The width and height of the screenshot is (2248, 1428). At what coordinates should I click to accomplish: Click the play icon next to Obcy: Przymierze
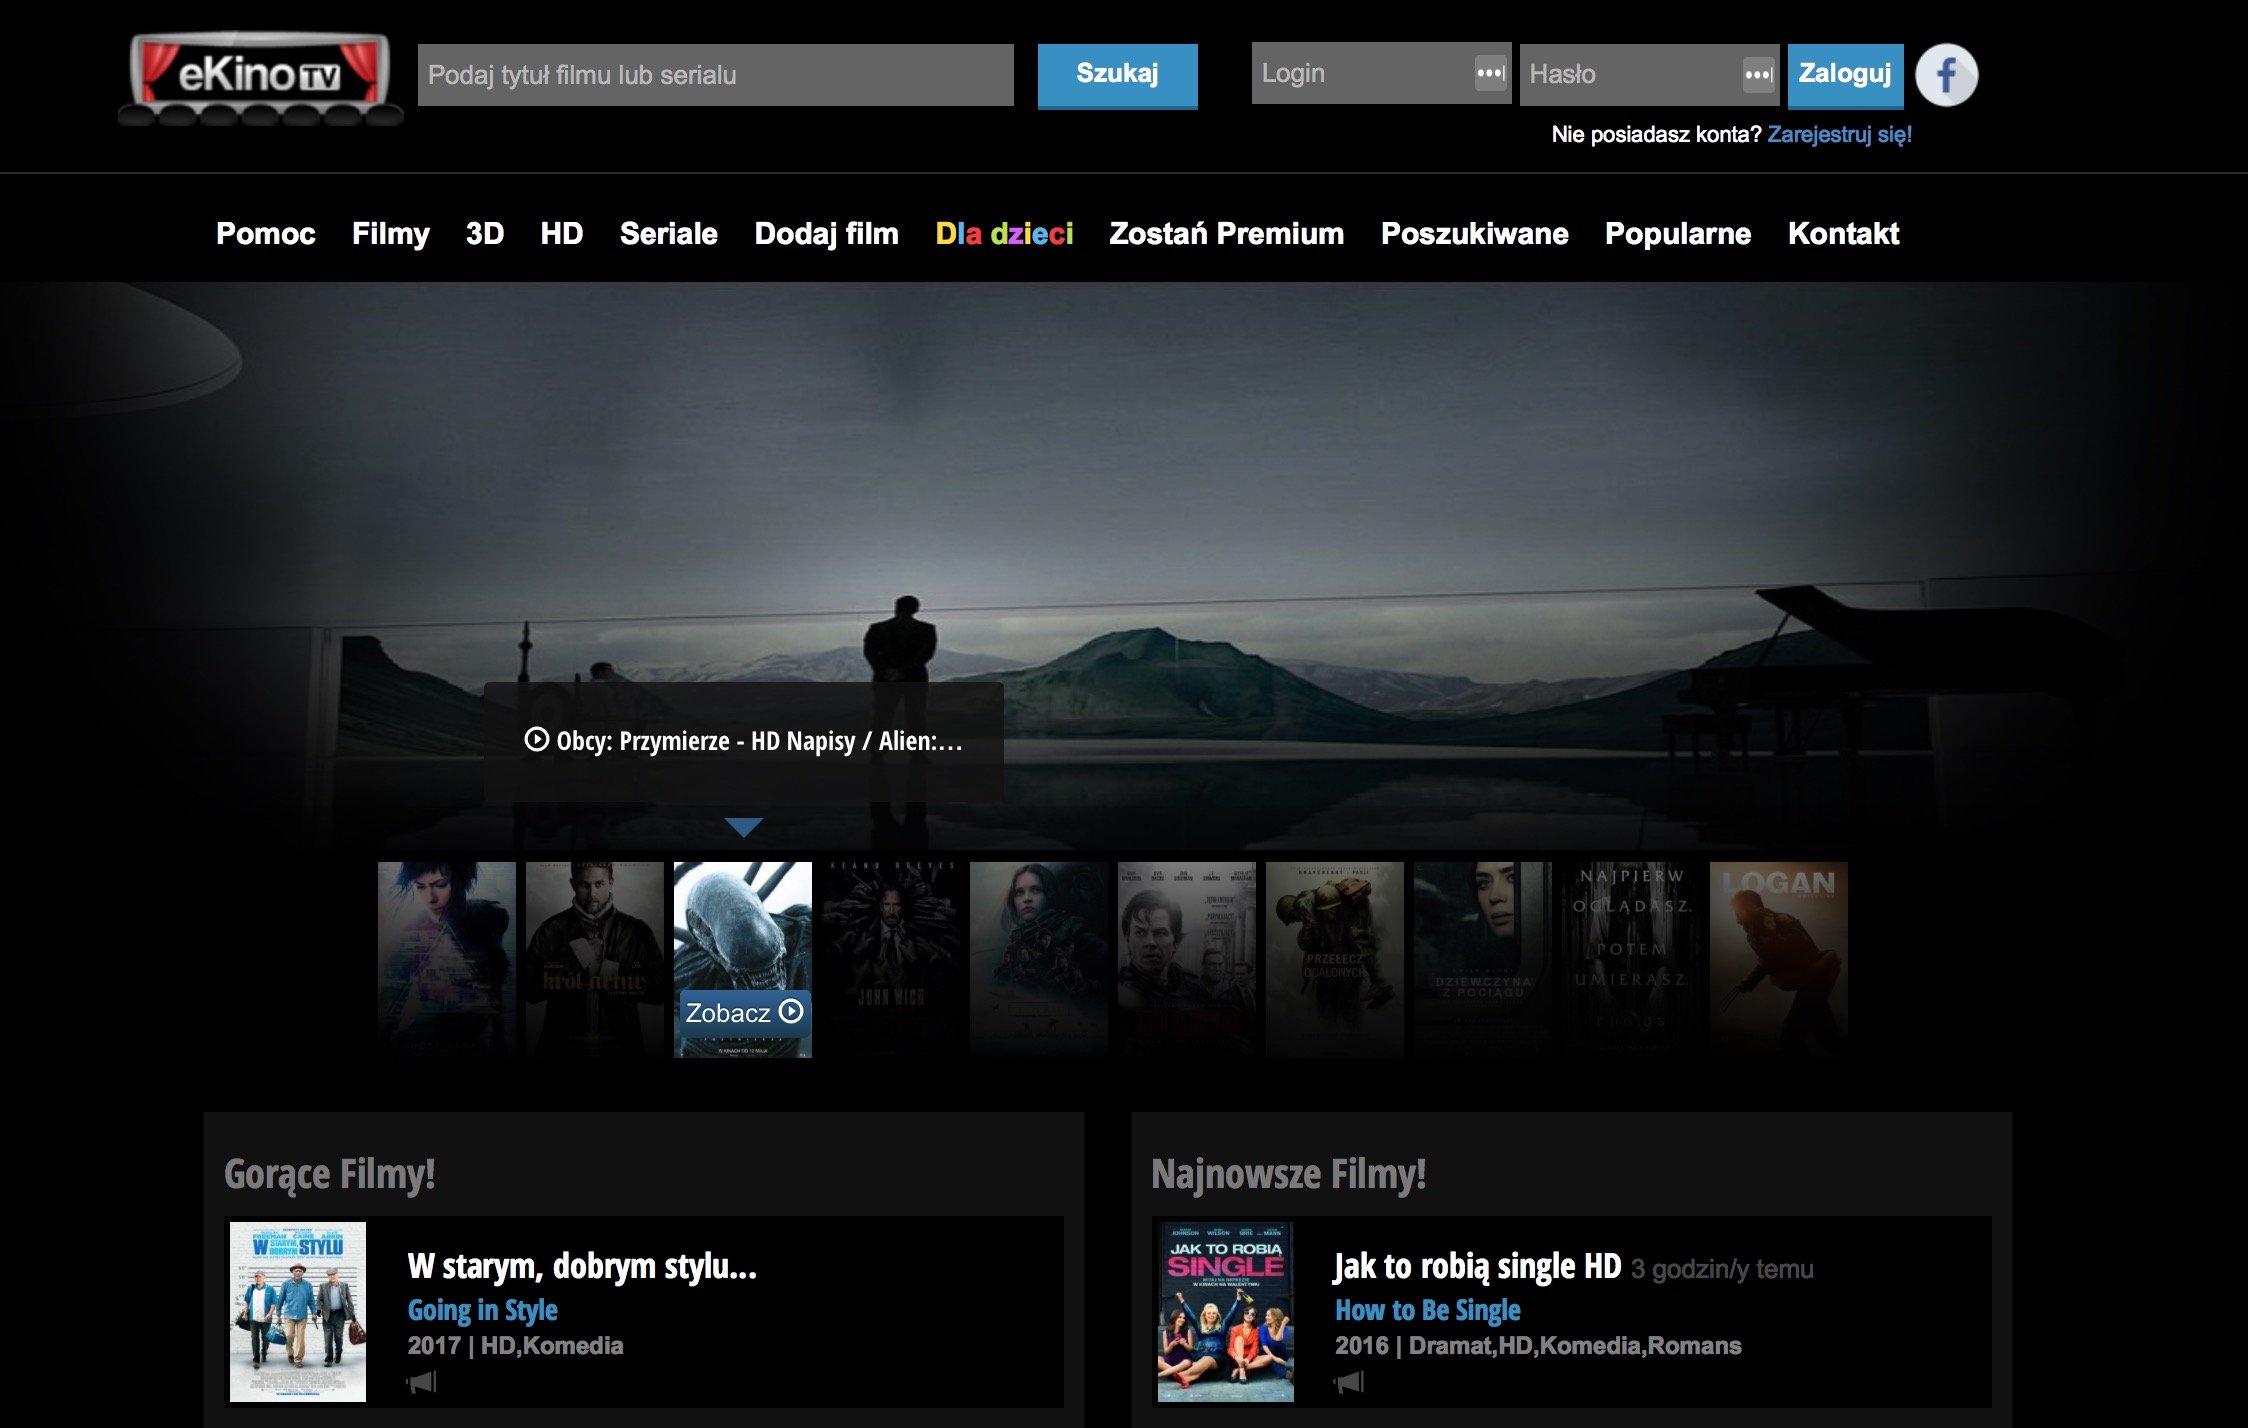click(x=537, y=739)
